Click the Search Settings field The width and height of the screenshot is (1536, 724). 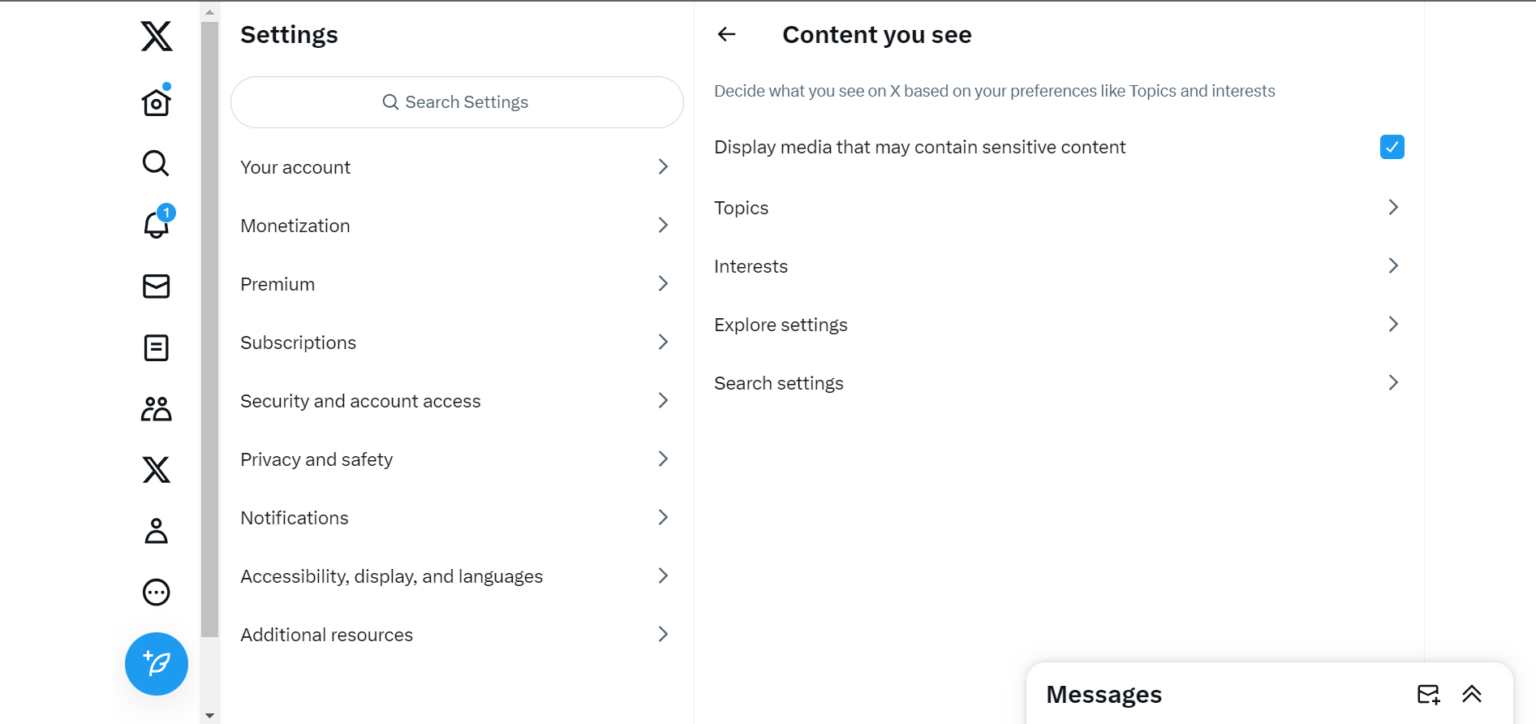[456, 102]
